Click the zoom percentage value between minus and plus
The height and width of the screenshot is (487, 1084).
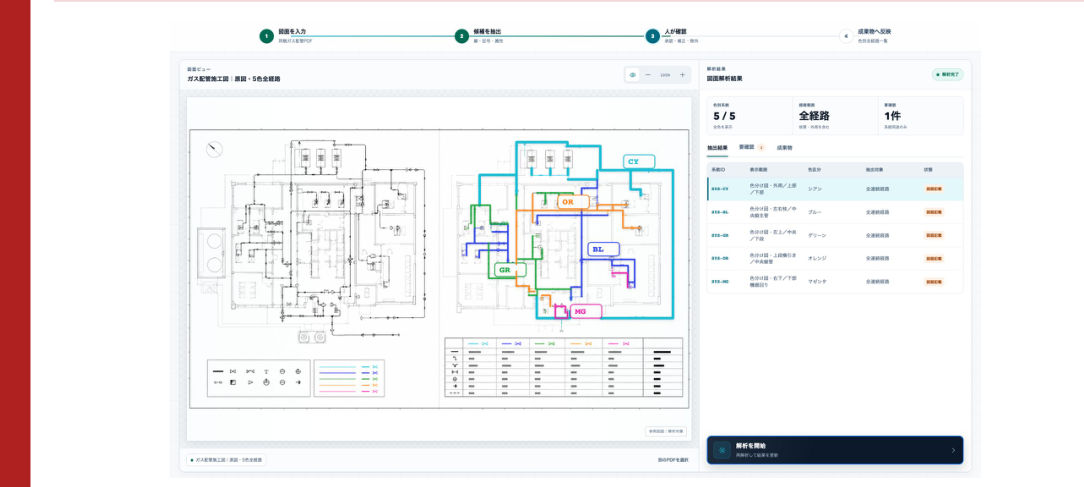[665, 75]
